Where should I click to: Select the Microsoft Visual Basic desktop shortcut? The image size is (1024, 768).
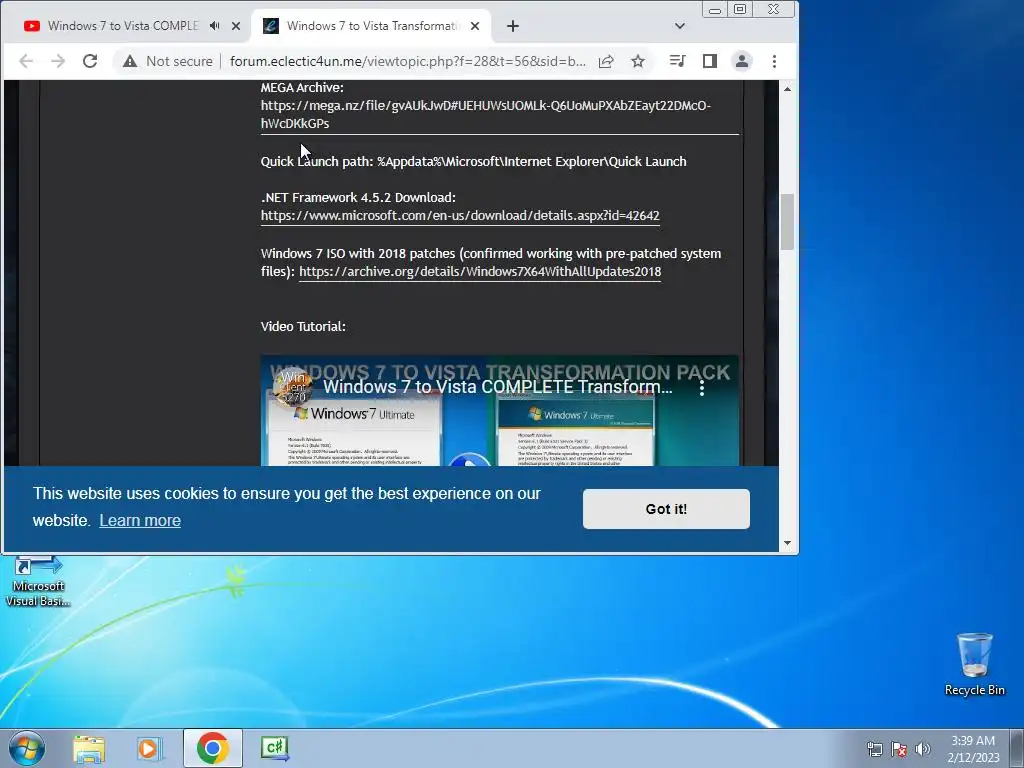click(37, 582)
